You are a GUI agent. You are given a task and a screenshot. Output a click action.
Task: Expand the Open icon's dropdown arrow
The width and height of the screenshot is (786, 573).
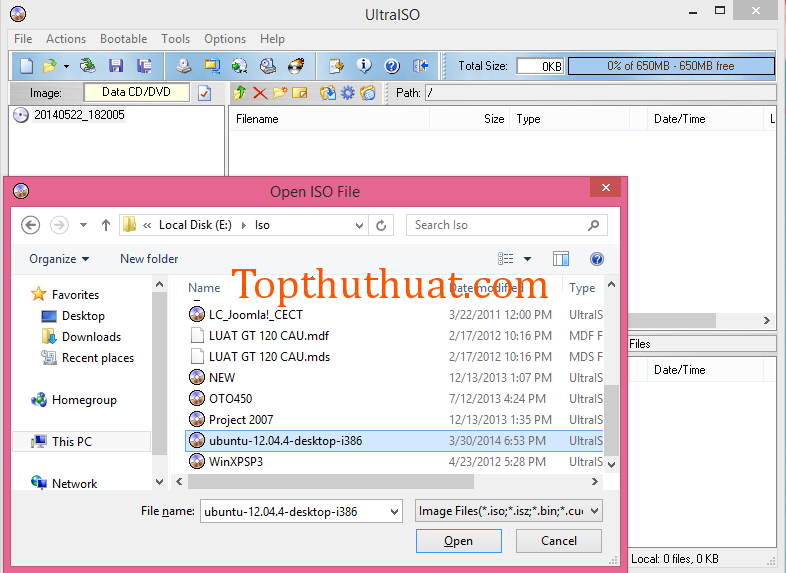point(66,66)
